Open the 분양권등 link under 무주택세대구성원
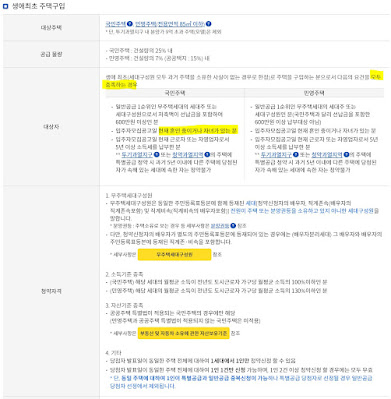 [220, 226]
